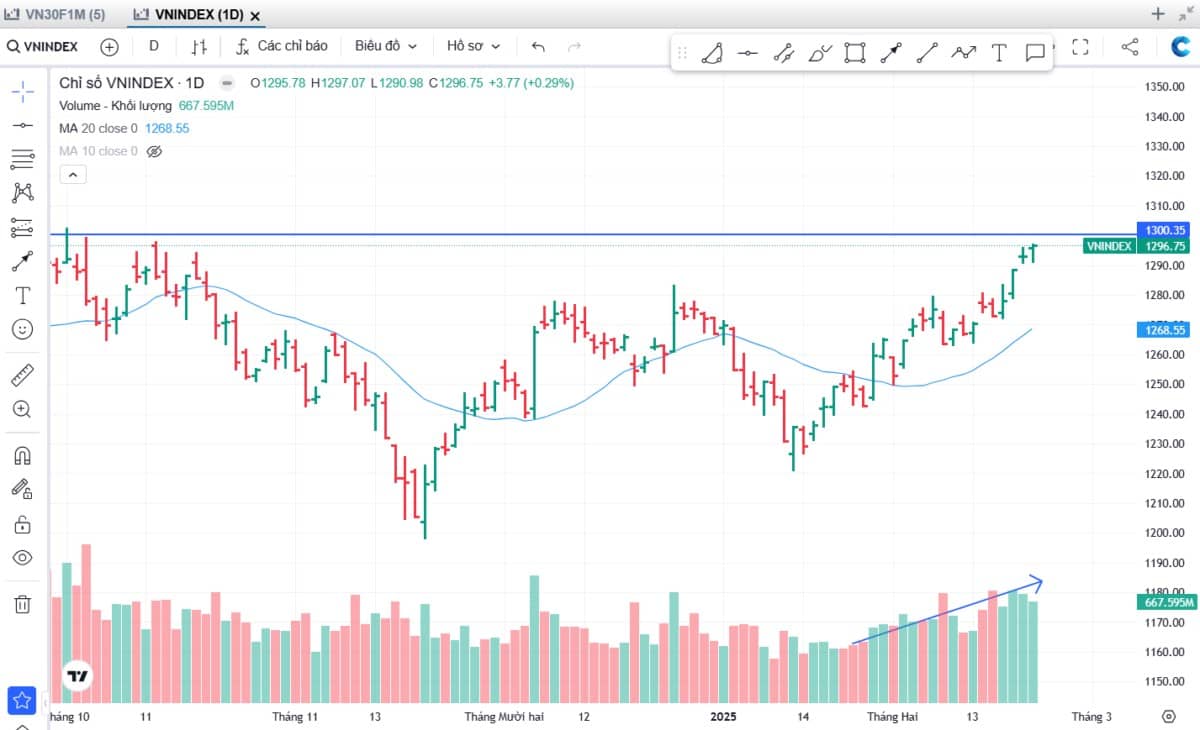The width and height of the screenshot is (1200, 730).
Task: Activate the zoom in tool
Action: pyautogui.click(x=22, y=409)
